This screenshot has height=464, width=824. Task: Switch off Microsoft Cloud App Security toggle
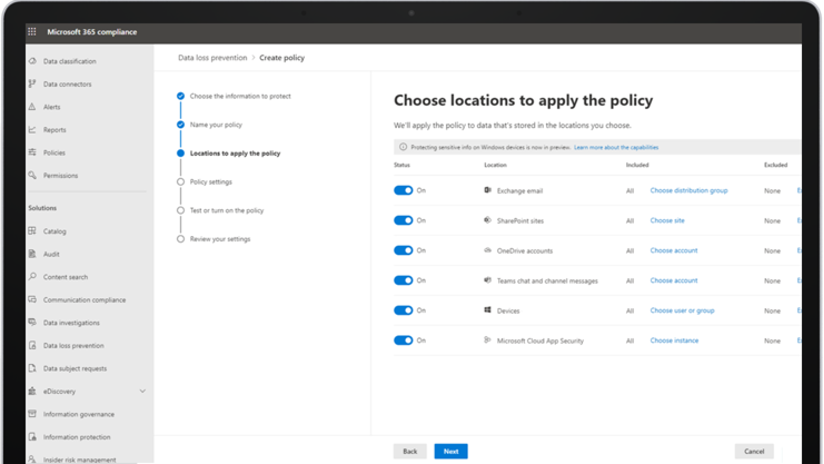pos(404,340)
